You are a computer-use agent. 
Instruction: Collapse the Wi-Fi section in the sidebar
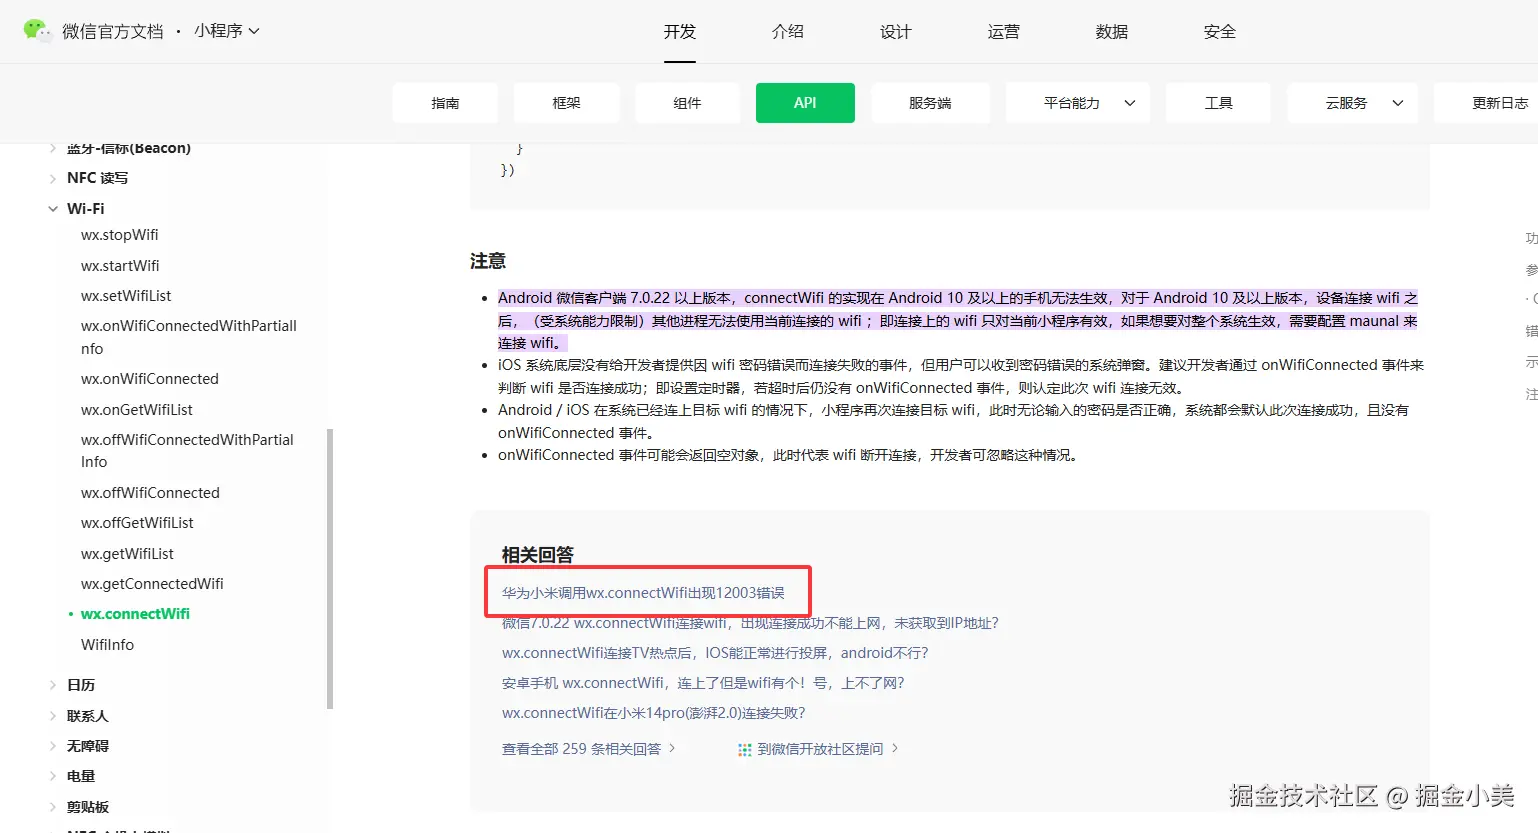(53, 208)
